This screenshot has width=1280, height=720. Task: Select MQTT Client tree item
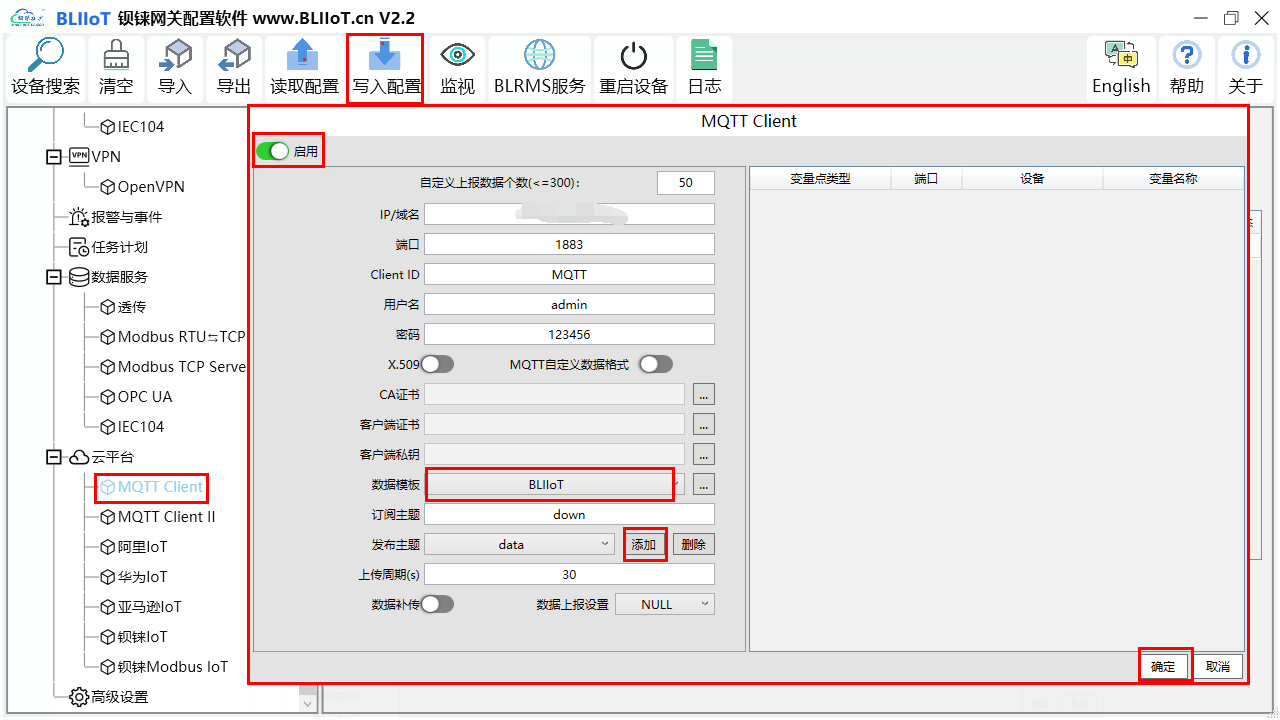tap(151, 487)
